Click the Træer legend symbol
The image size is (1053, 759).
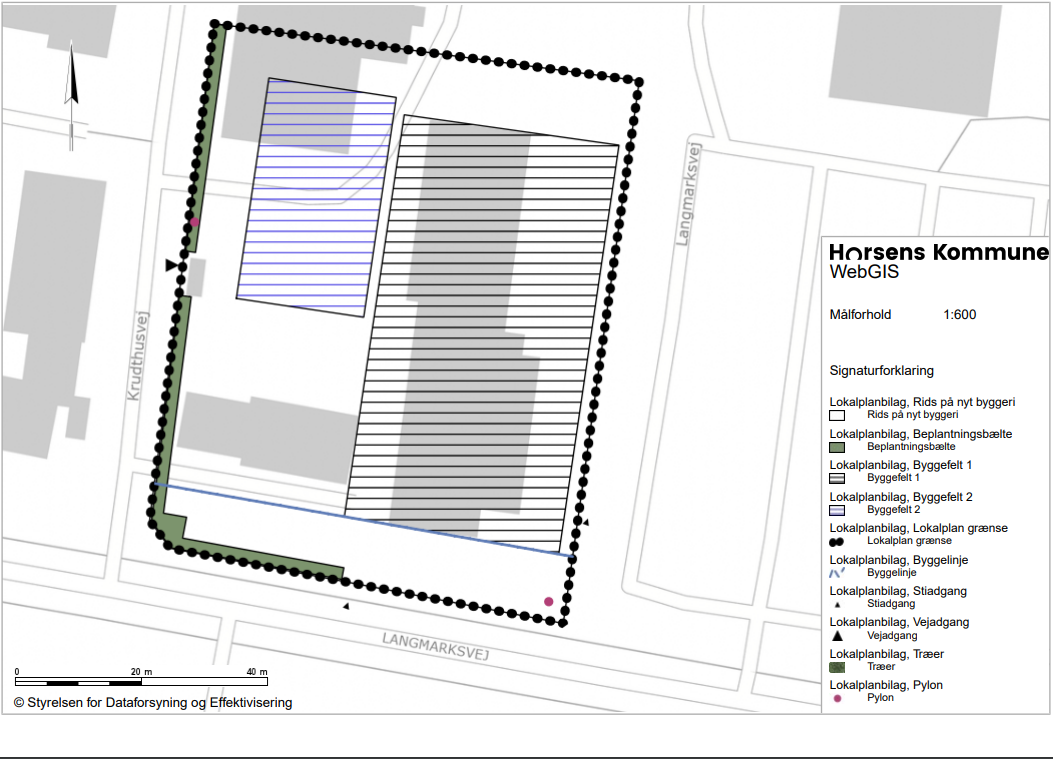tap(838, 666)
